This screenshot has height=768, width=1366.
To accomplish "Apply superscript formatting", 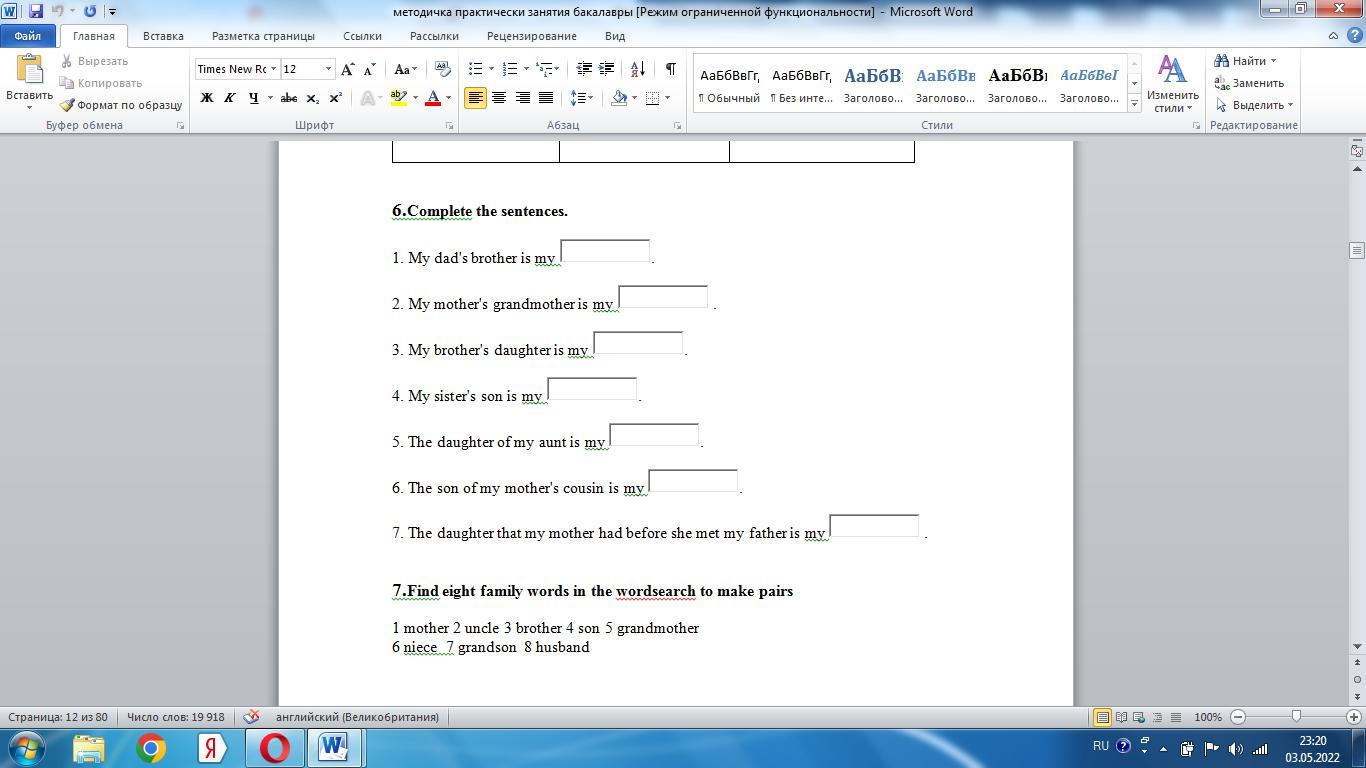I will pos(335,98).
